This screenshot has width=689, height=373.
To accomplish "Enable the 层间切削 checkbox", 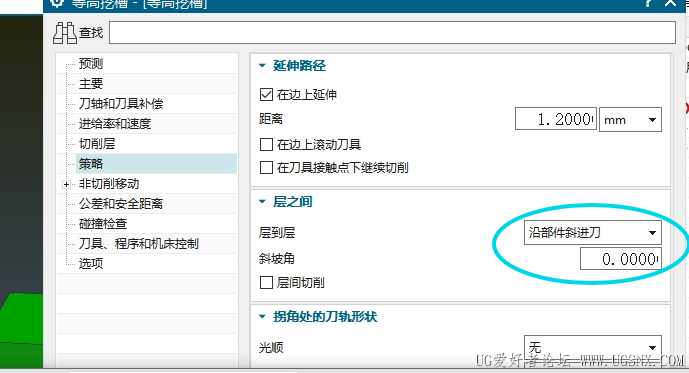I will tap(266, 282).
